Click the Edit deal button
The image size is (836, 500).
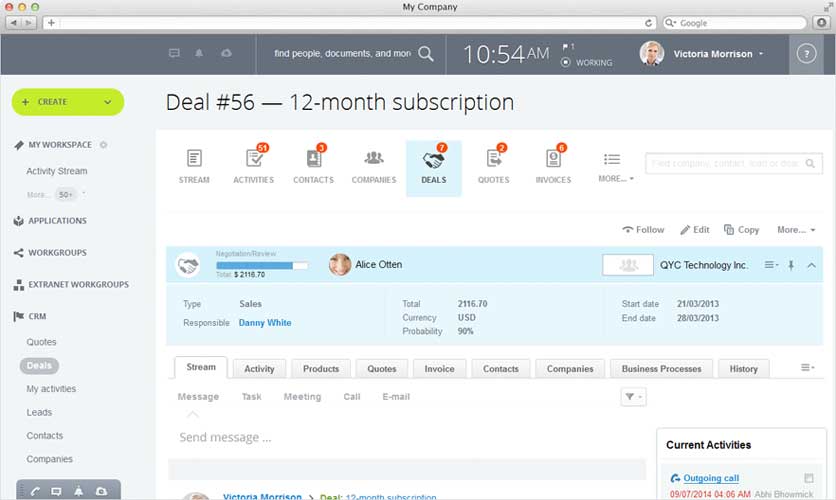pos(695,230)
